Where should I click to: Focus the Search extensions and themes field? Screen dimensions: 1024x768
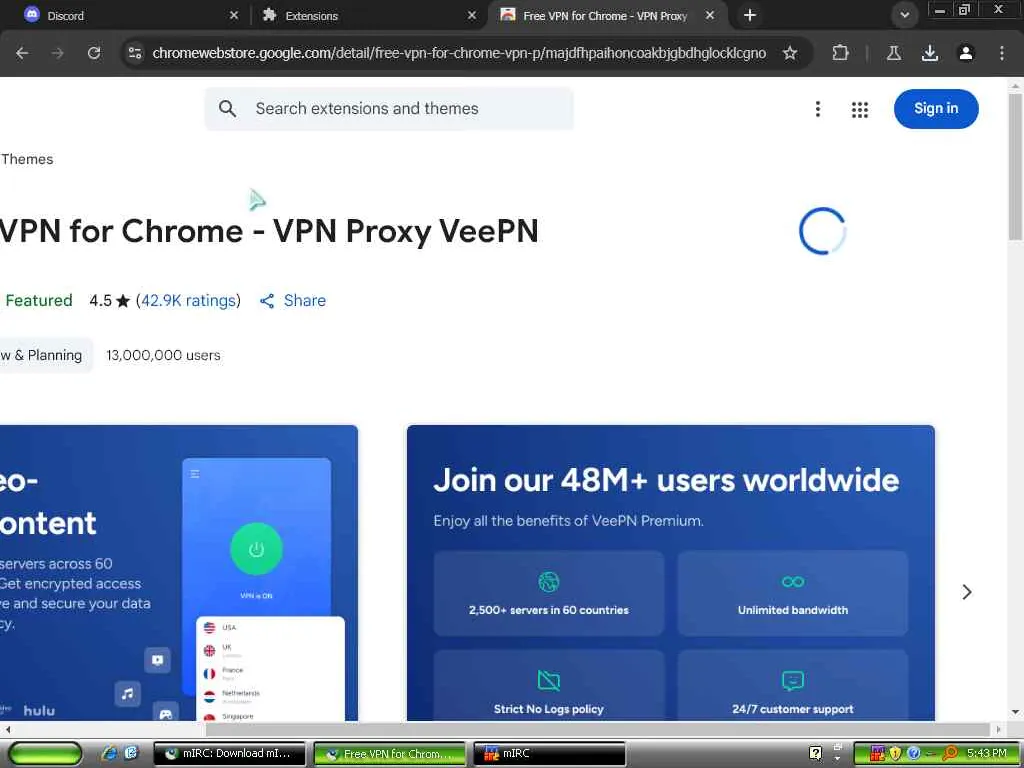coord(389,108)
